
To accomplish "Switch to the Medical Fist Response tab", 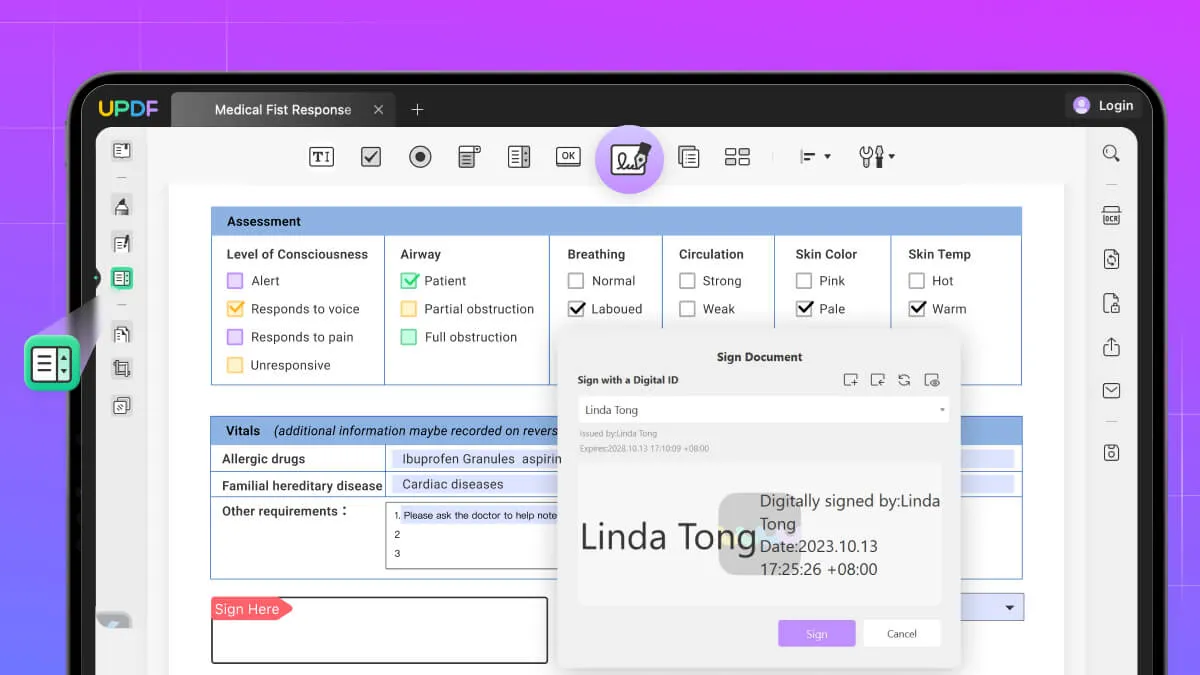I will tap(282, 109).
